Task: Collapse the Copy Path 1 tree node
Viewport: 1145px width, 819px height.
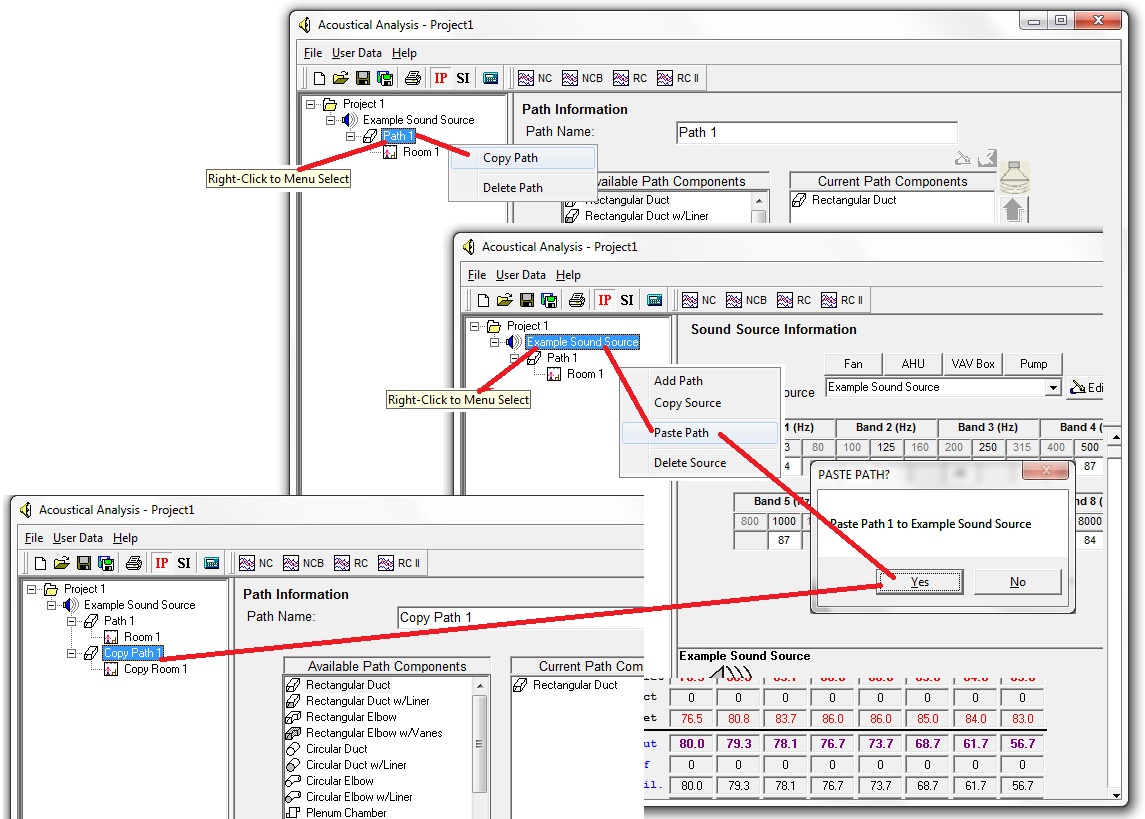Action: click(73, 653)
